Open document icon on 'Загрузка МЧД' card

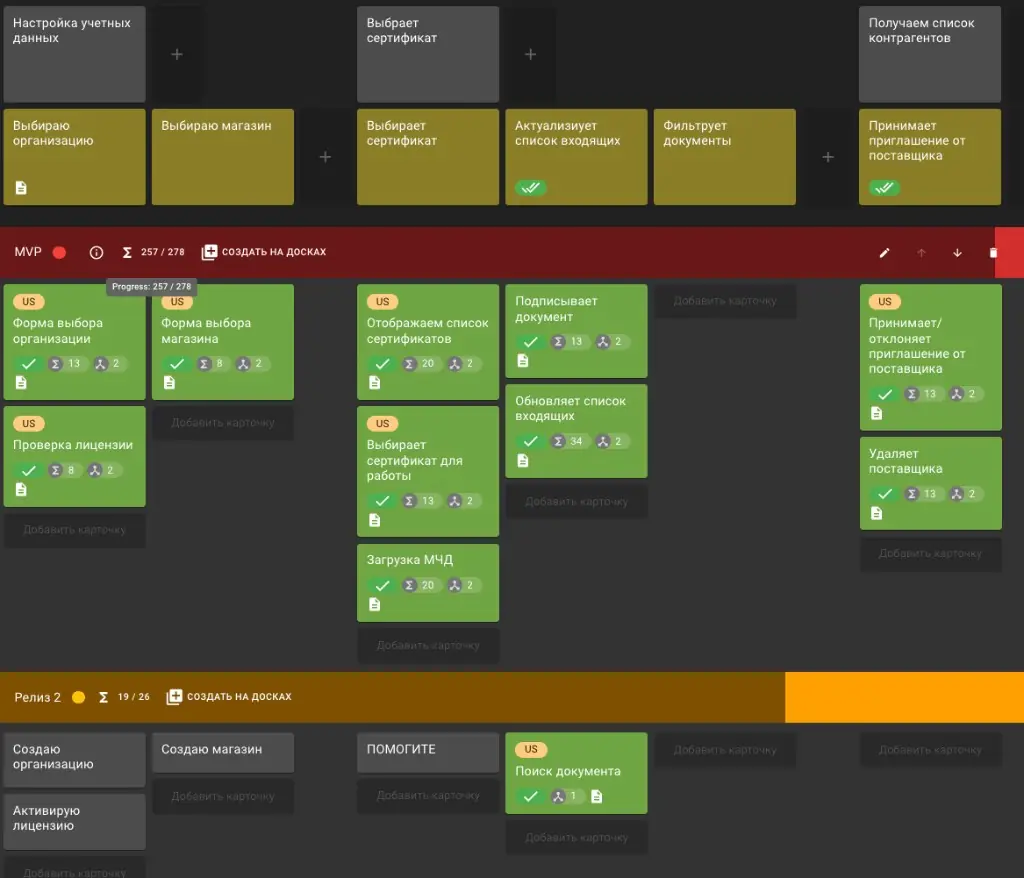374,605
